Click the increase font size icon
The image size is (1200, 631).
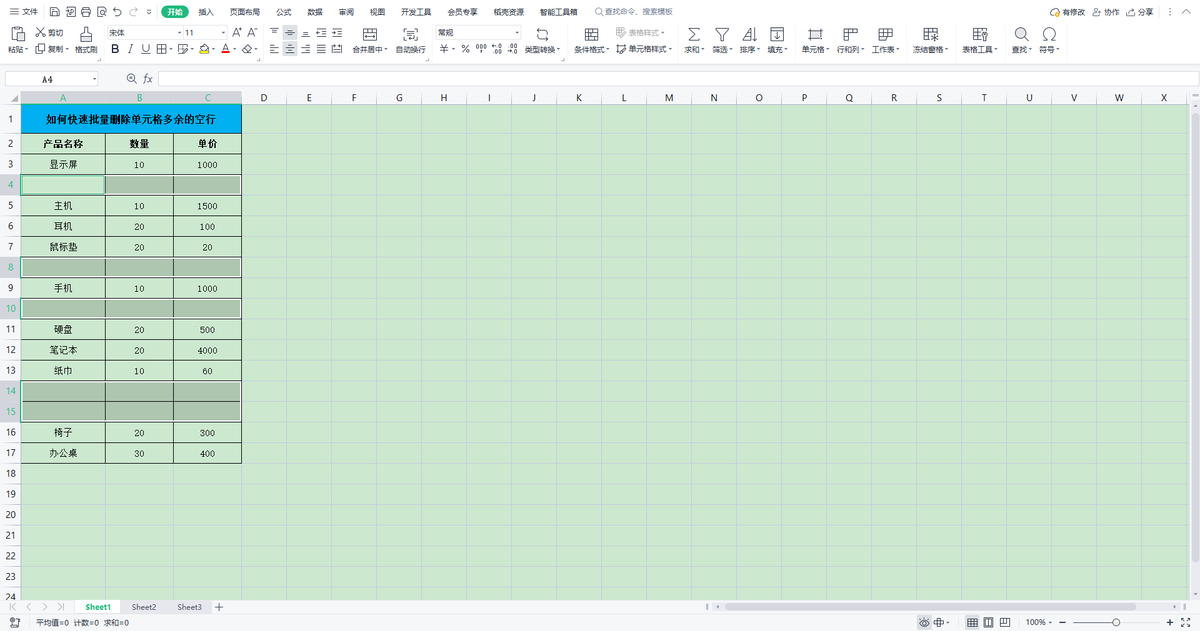237,33
